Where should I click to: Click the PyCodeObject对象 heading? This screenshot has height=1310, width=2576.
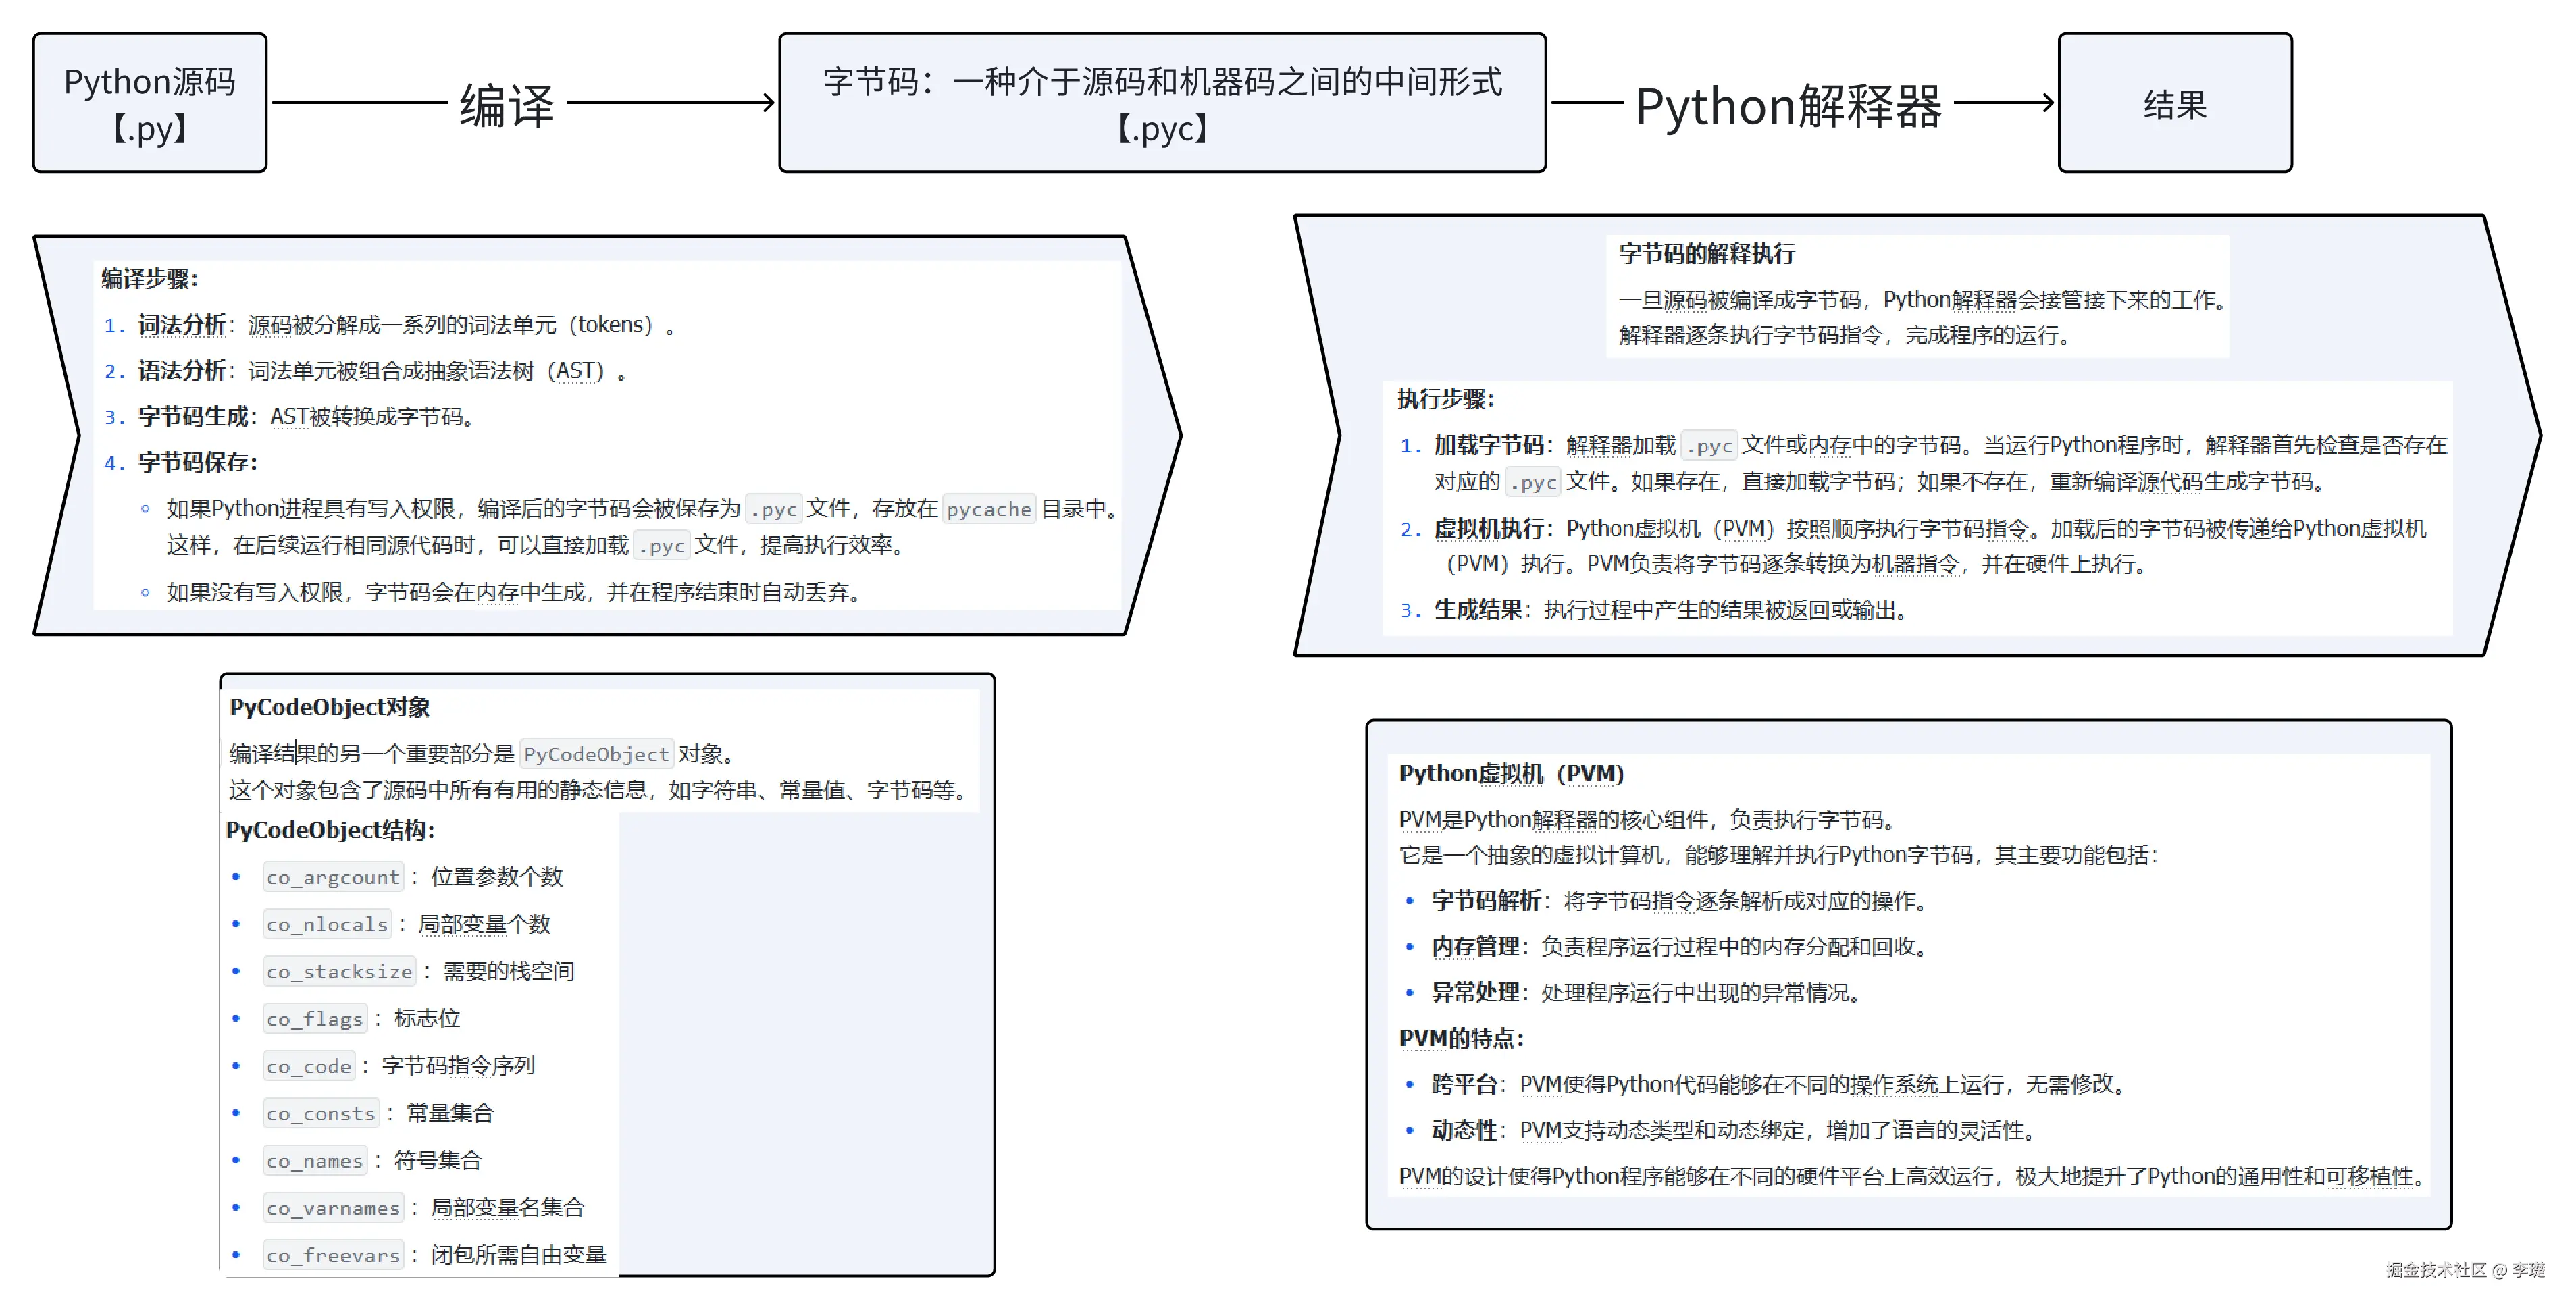pos(330,707)
